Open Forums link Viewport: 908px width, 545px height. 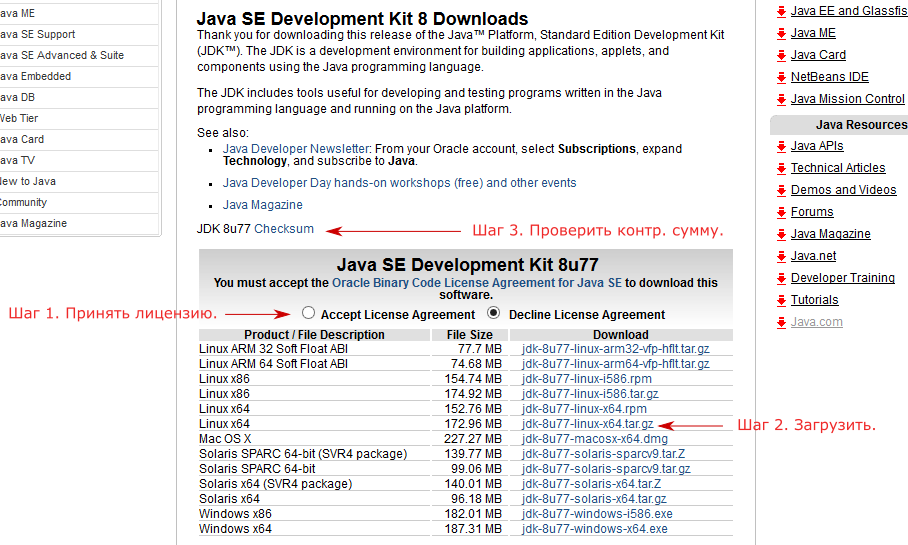(812, 212)
